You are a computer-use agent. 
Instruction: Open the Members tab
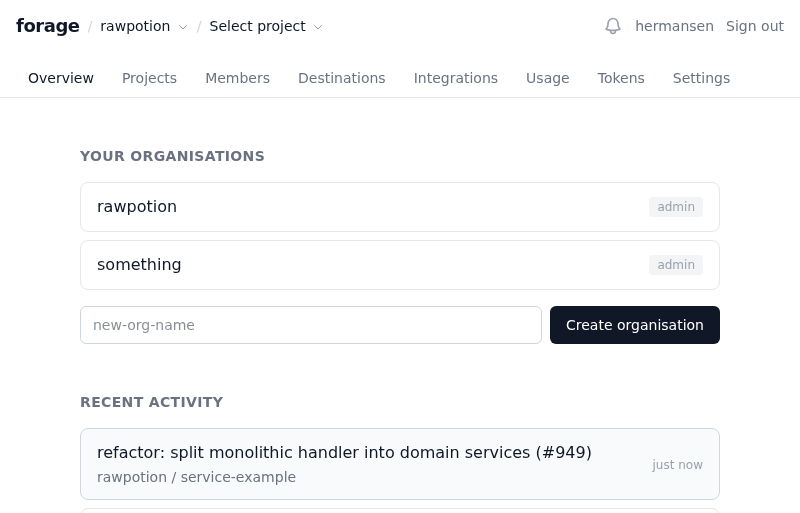[237, 78]
